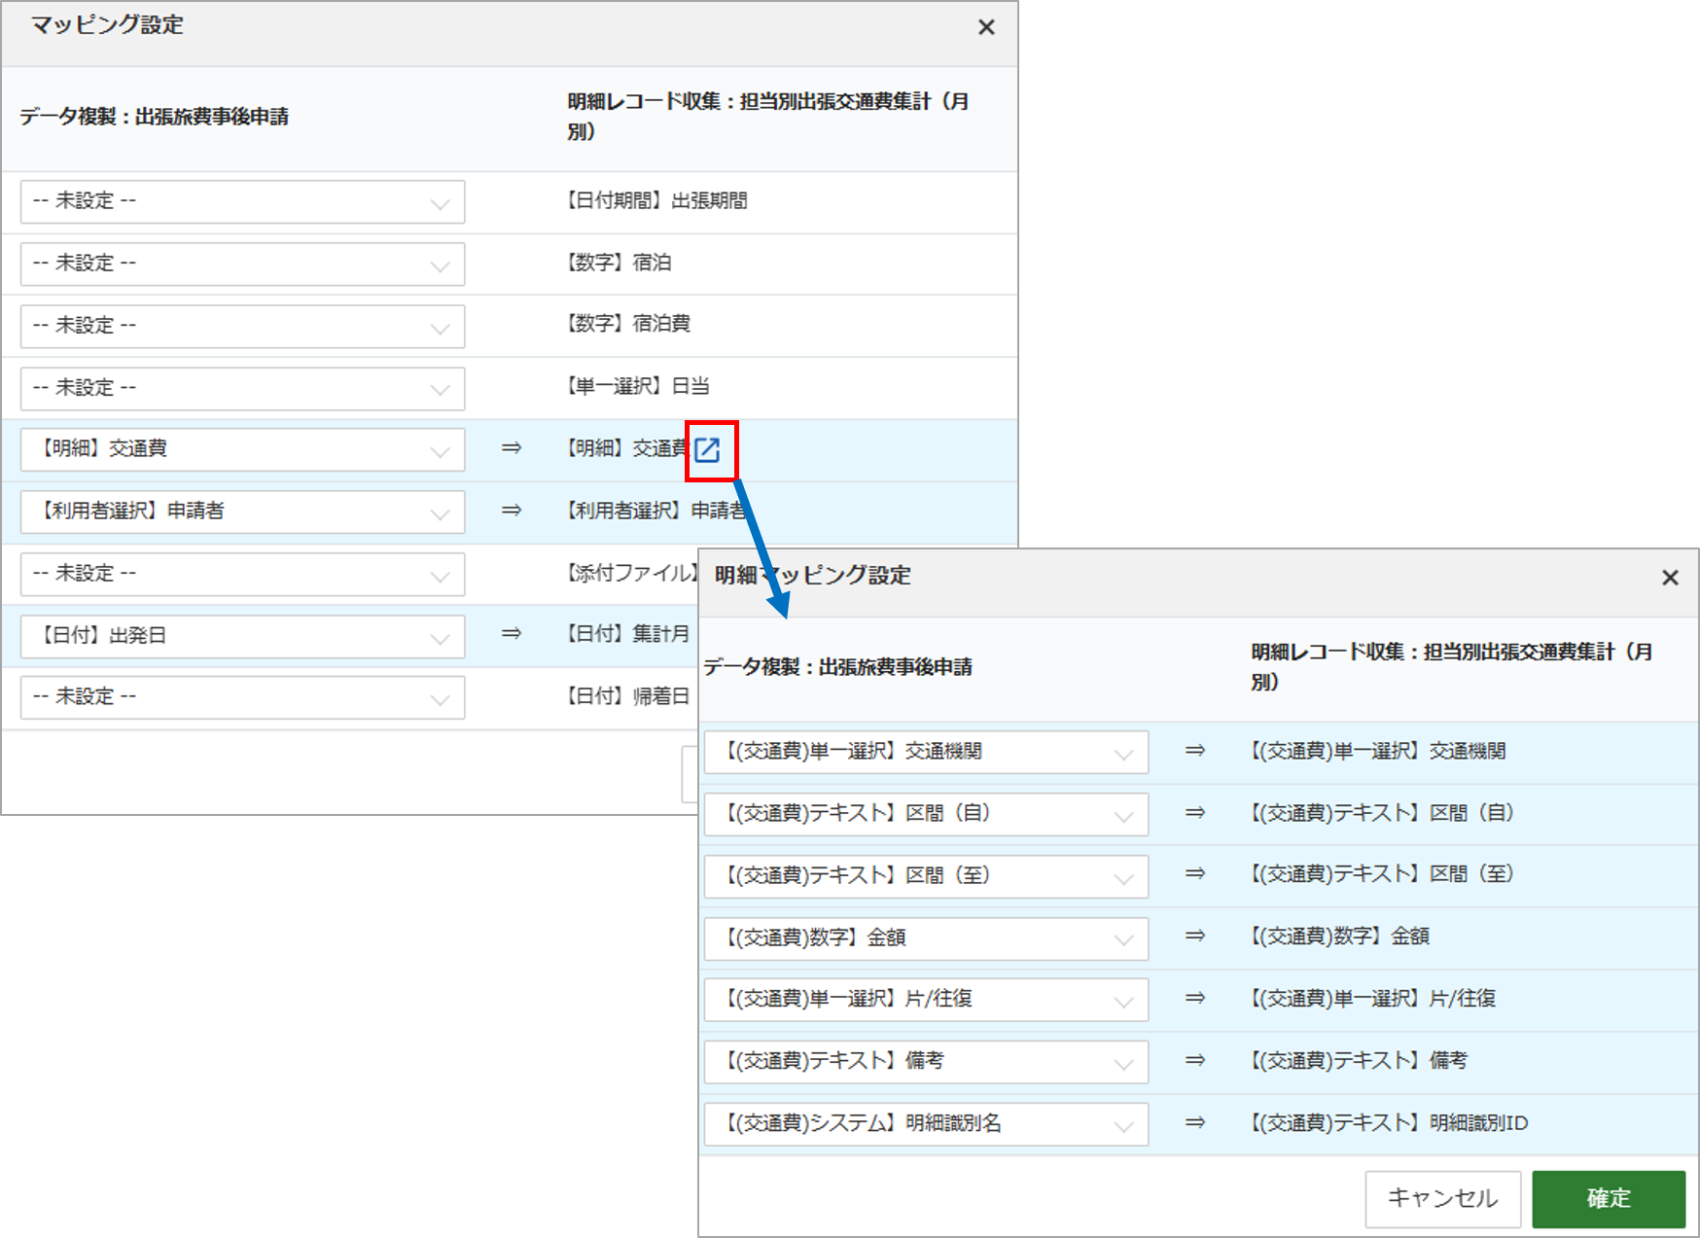Click the 明細マッピング設定 dialog title

pos(812,576)
